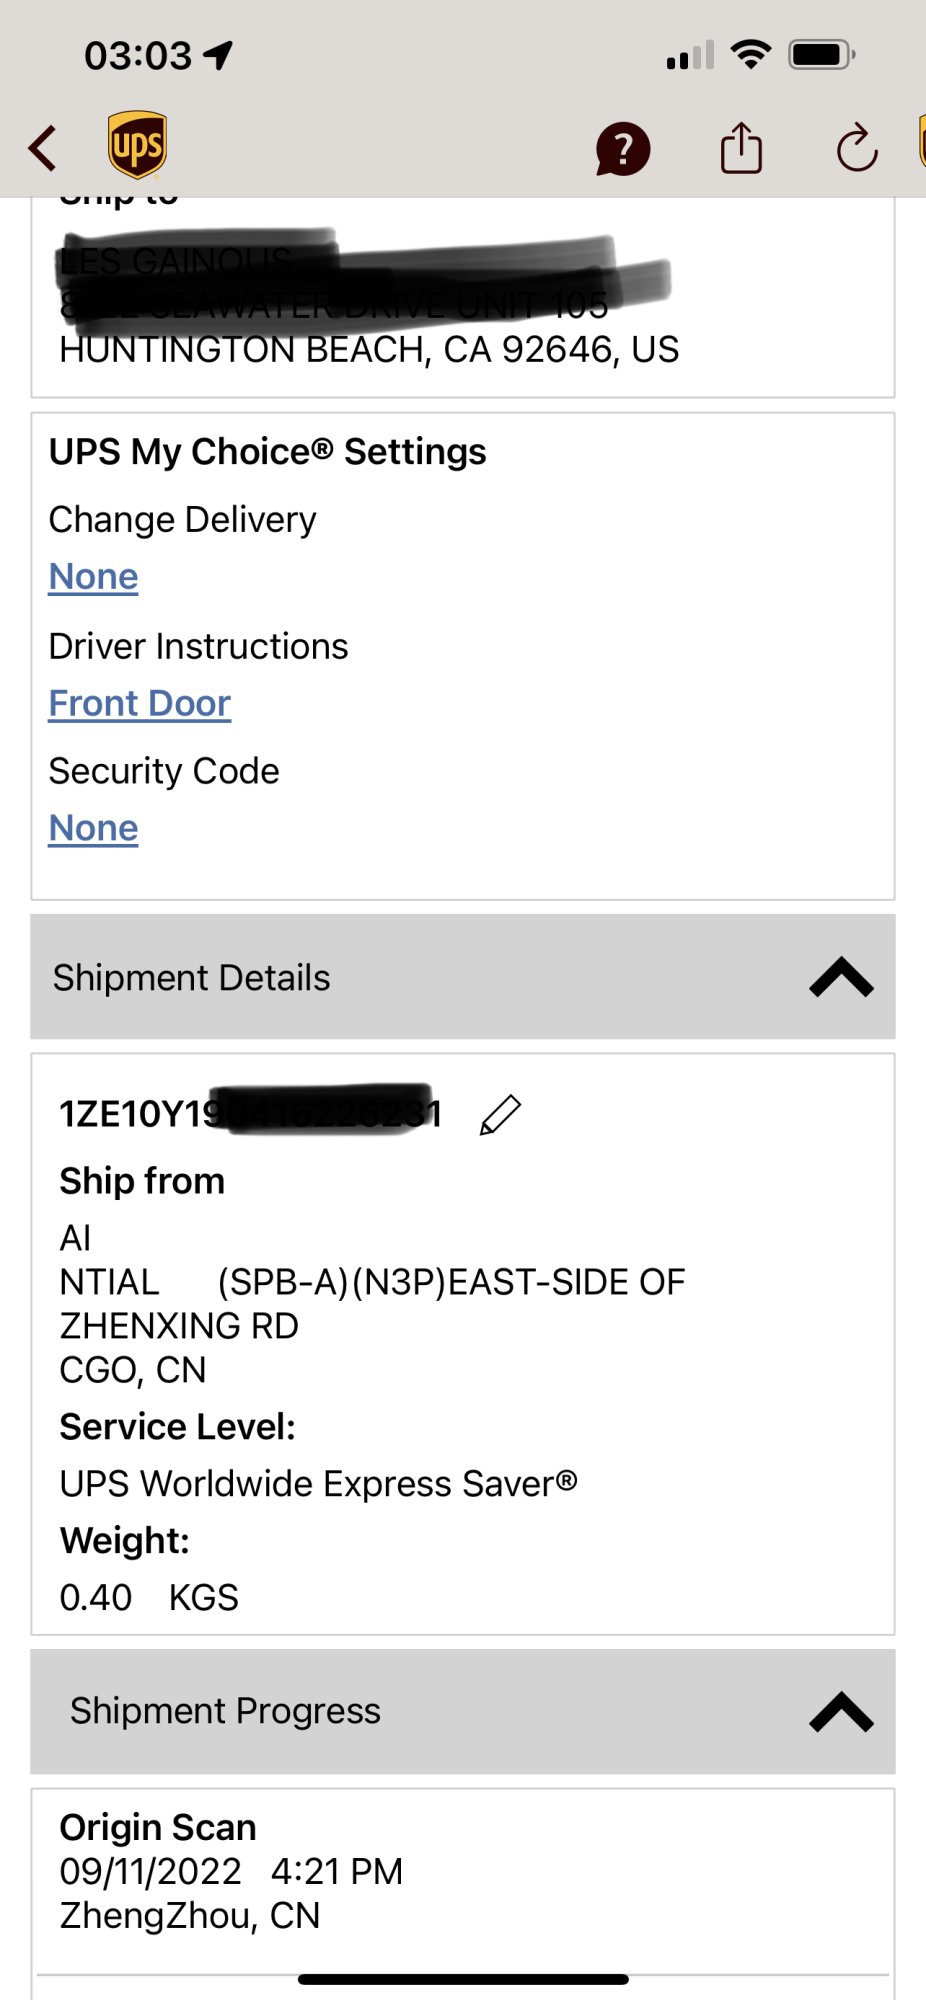Open the help question mark icon

[x=623, y=149]
